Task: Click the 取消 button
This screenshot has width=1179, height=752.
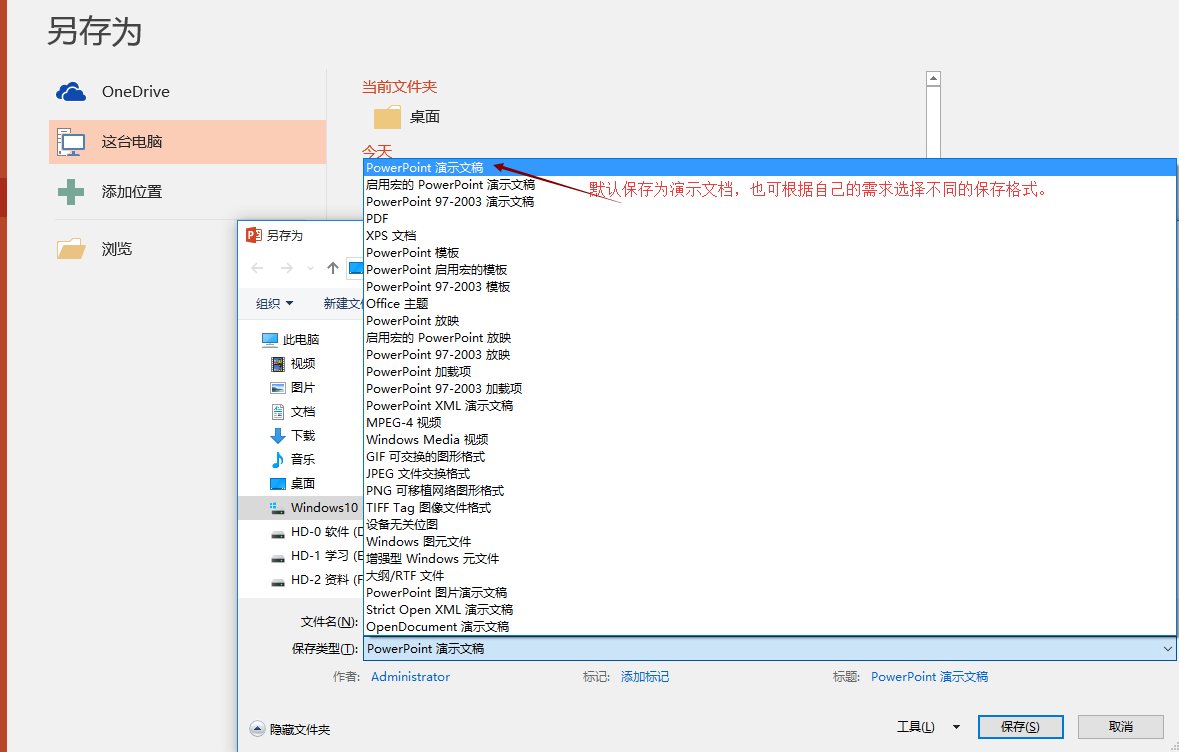Action: 1121,727
